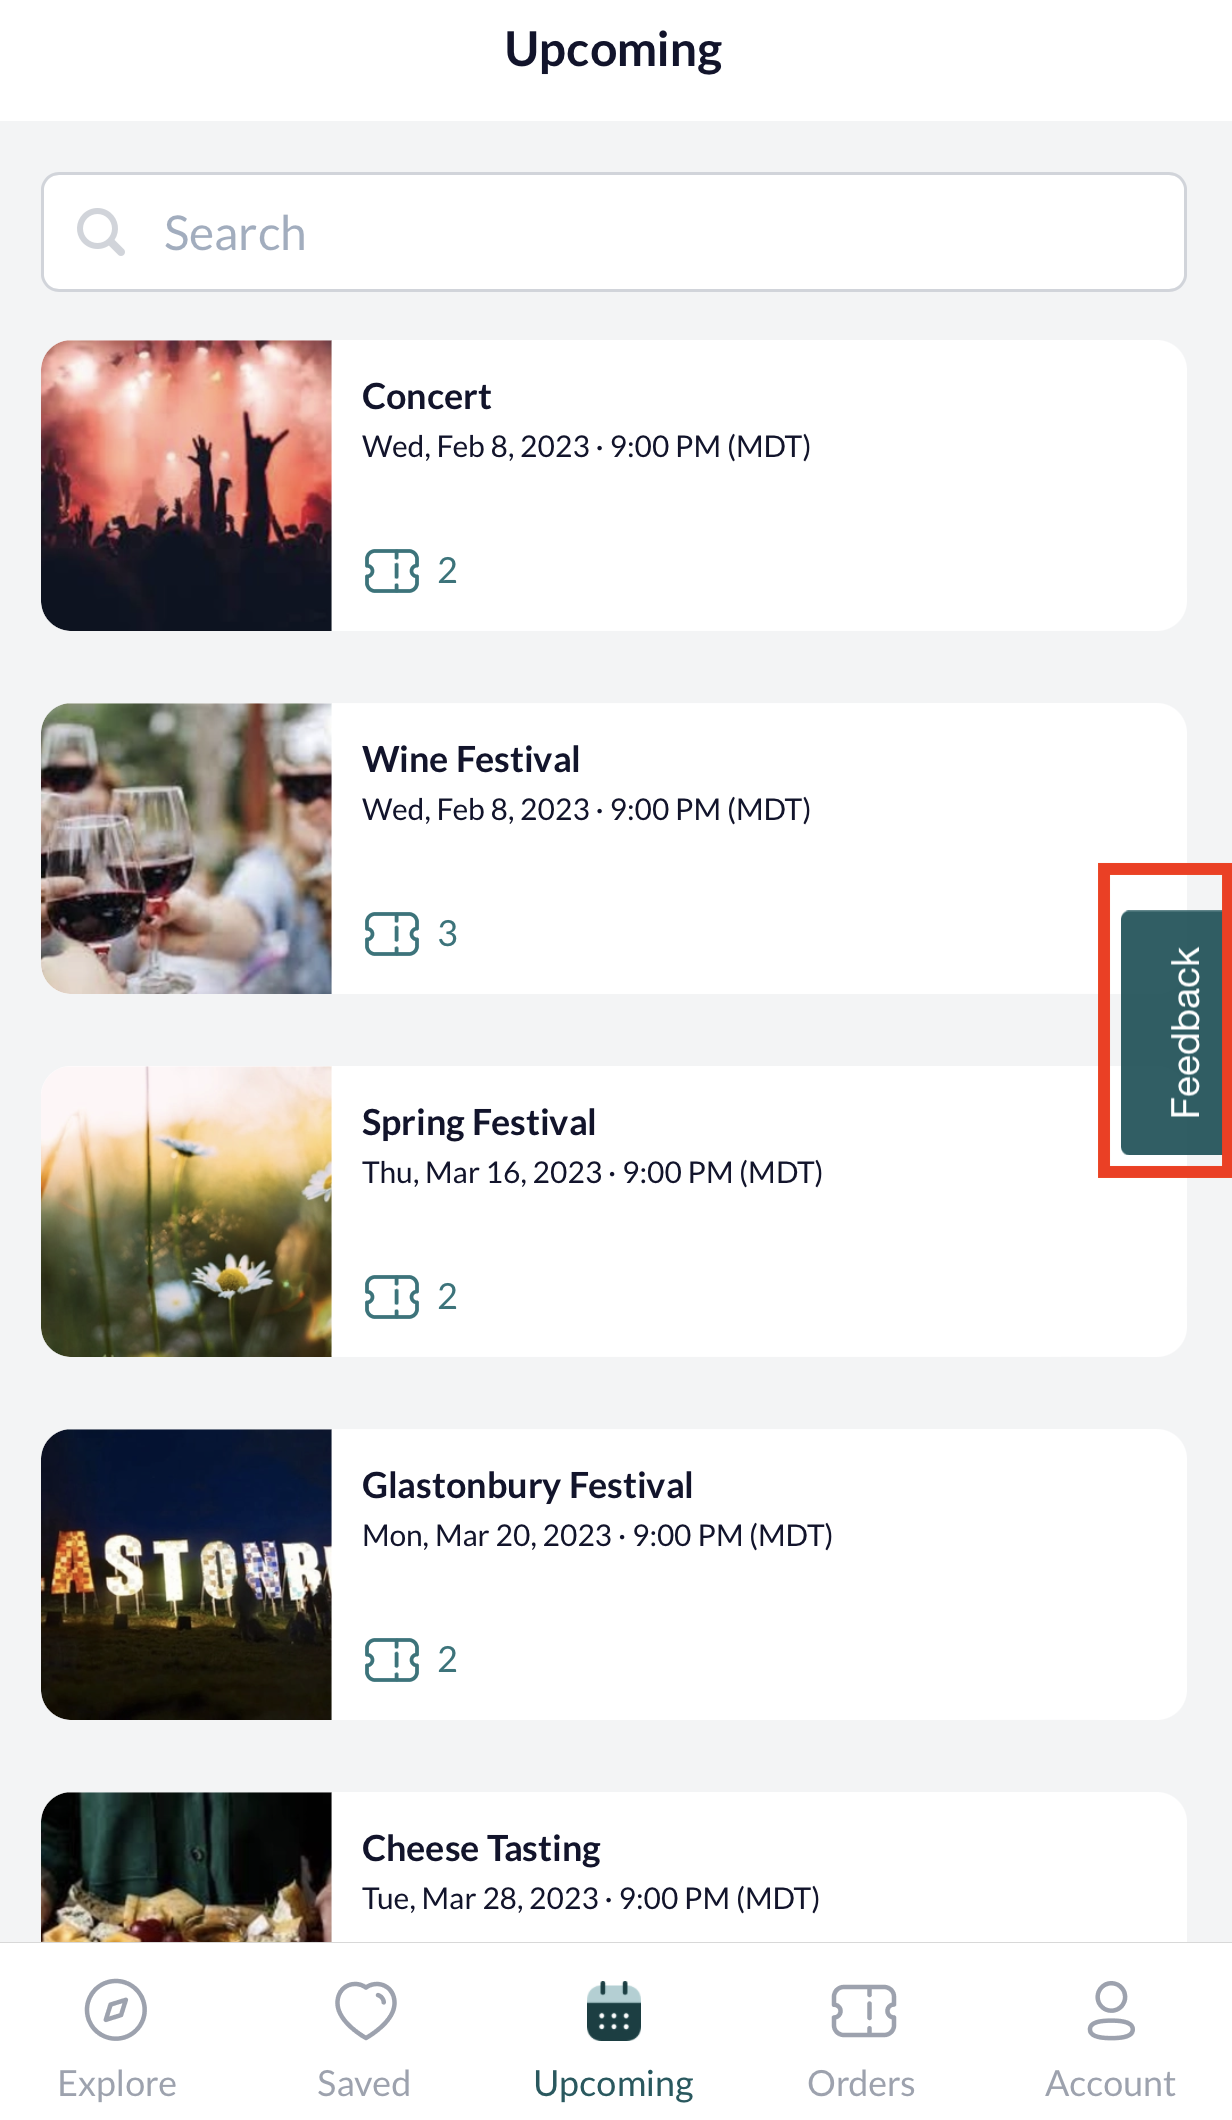
Task: Tap the Explore compass icon
Action: pyautogui.click(x=116, y=2009)
